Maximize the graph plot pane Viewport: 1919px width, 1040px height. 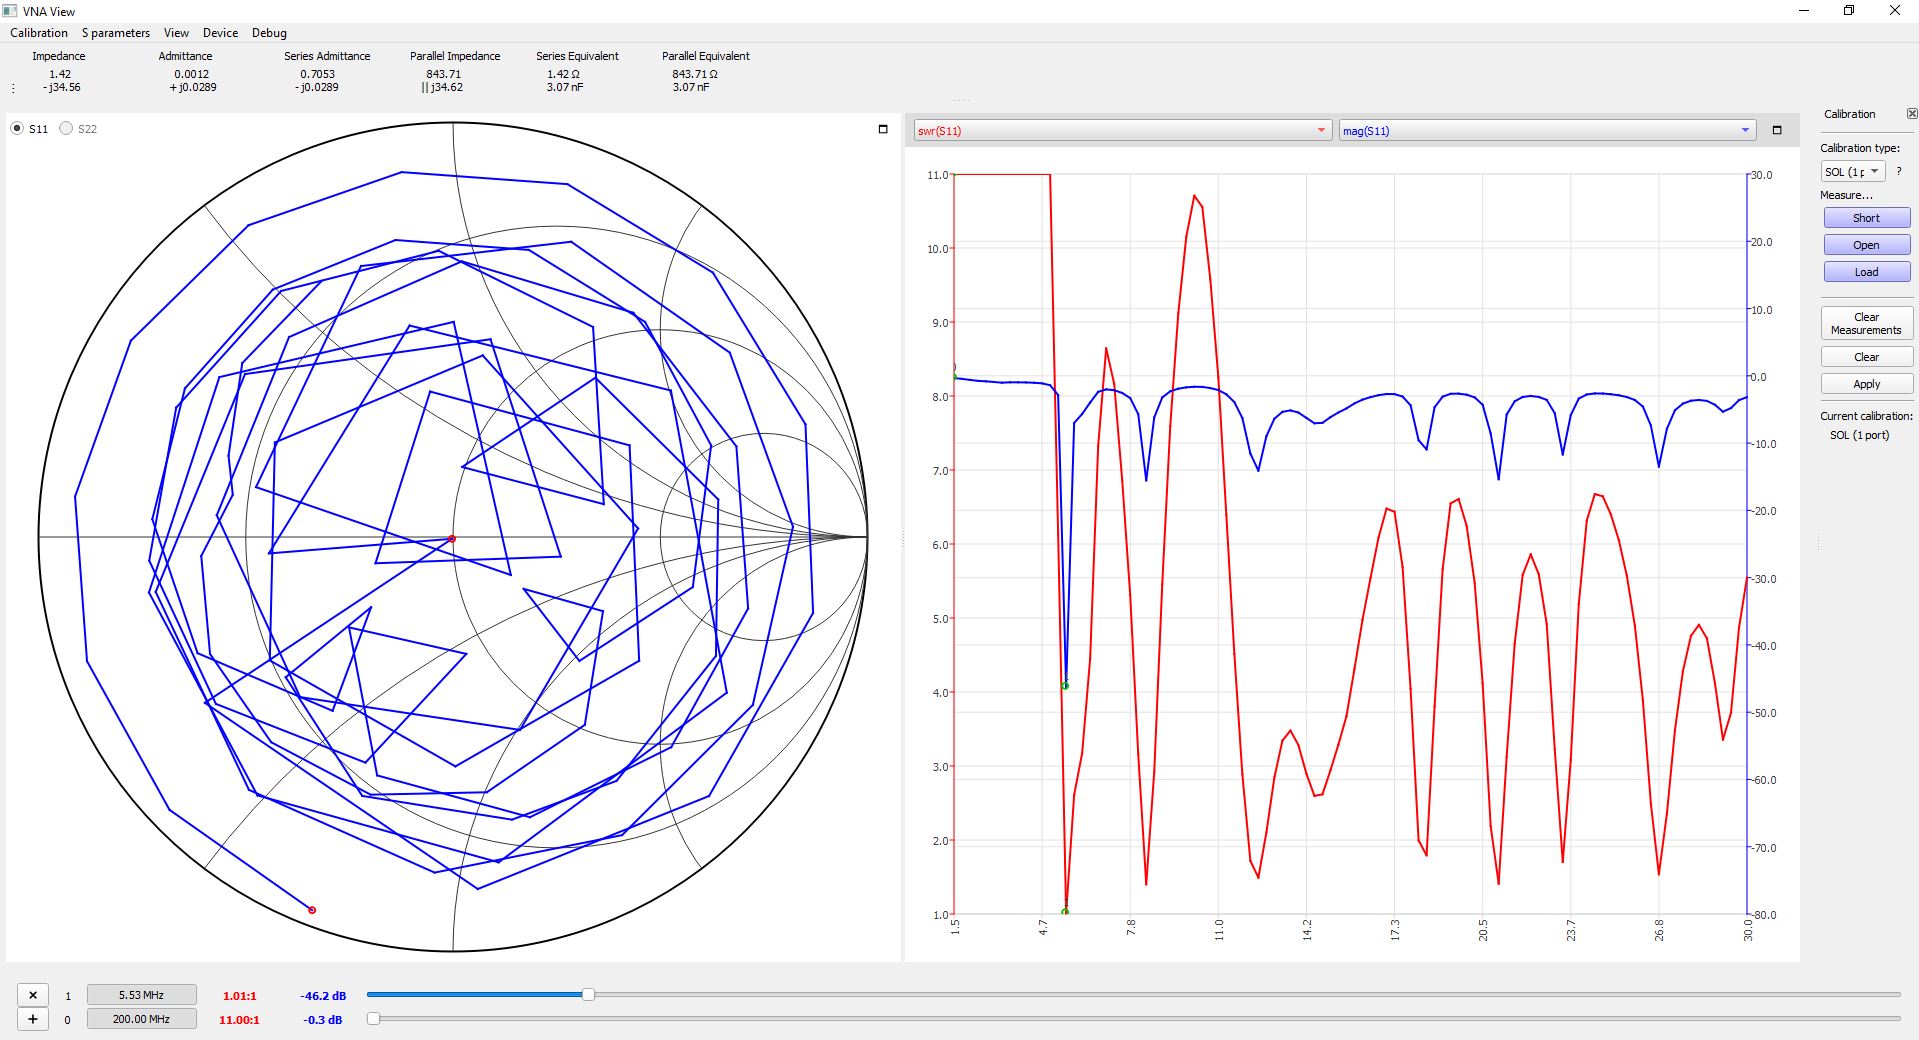(1776, 130)
